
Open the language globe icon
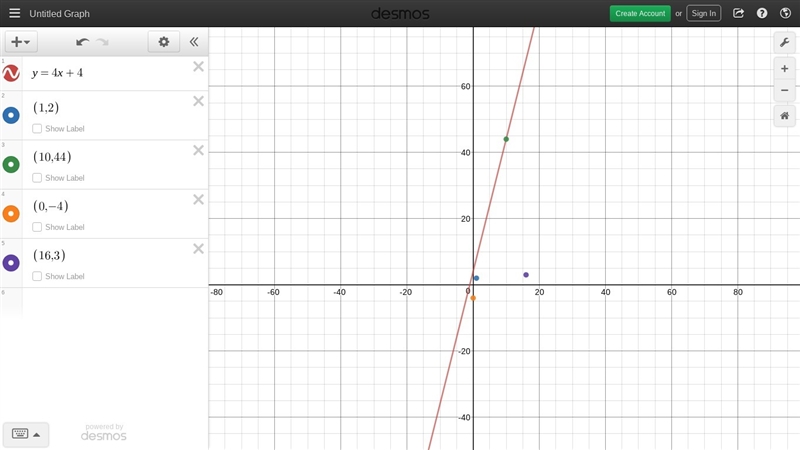click(x=785, y=13)
